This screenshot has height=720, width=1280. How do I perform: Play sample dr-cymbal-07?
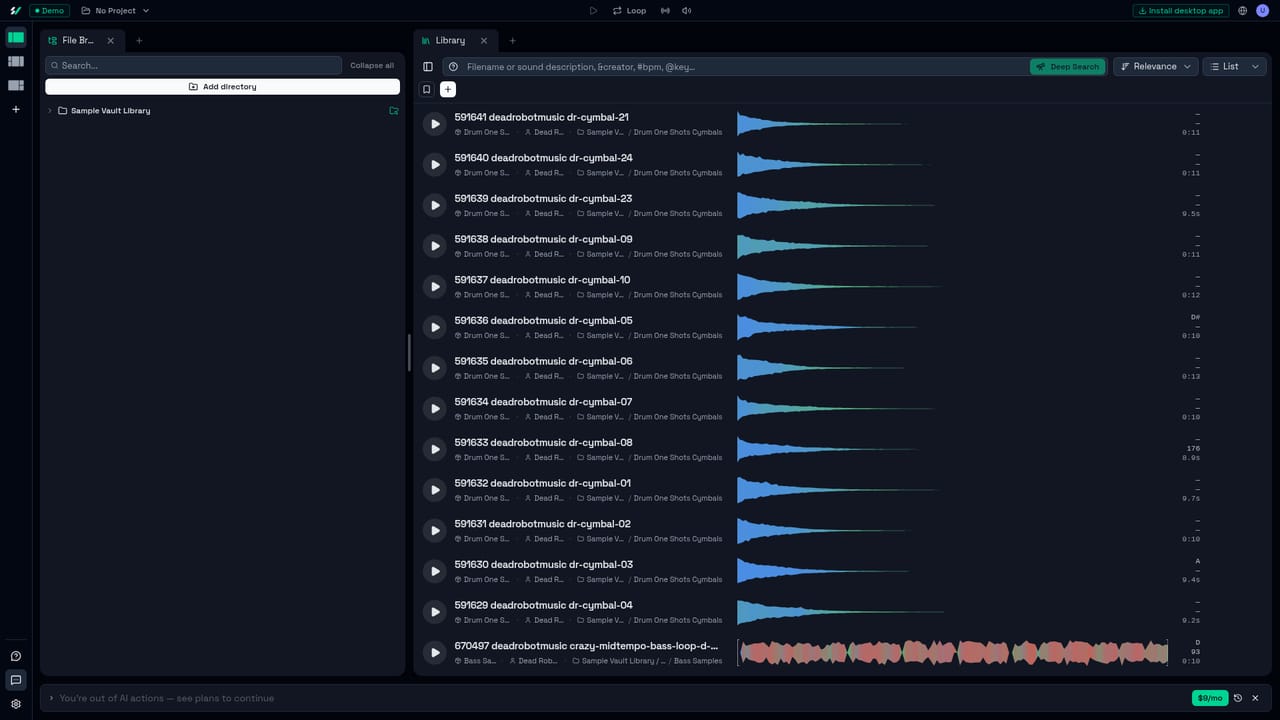434,409
